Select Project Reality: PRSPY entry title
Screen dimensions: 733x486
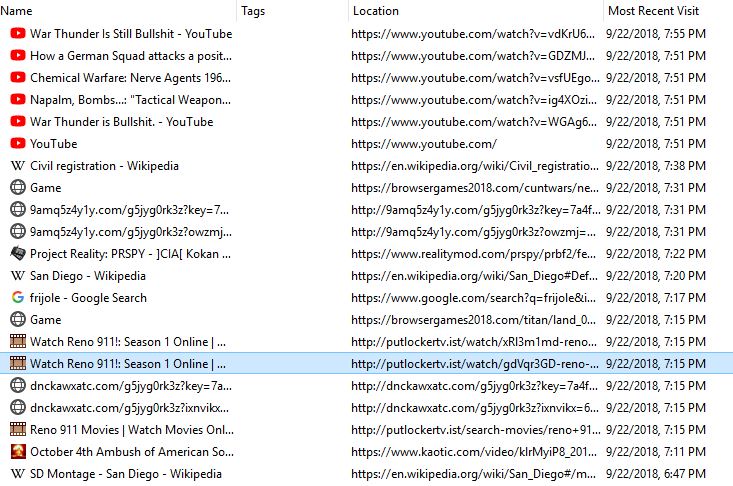coord(130,253)
